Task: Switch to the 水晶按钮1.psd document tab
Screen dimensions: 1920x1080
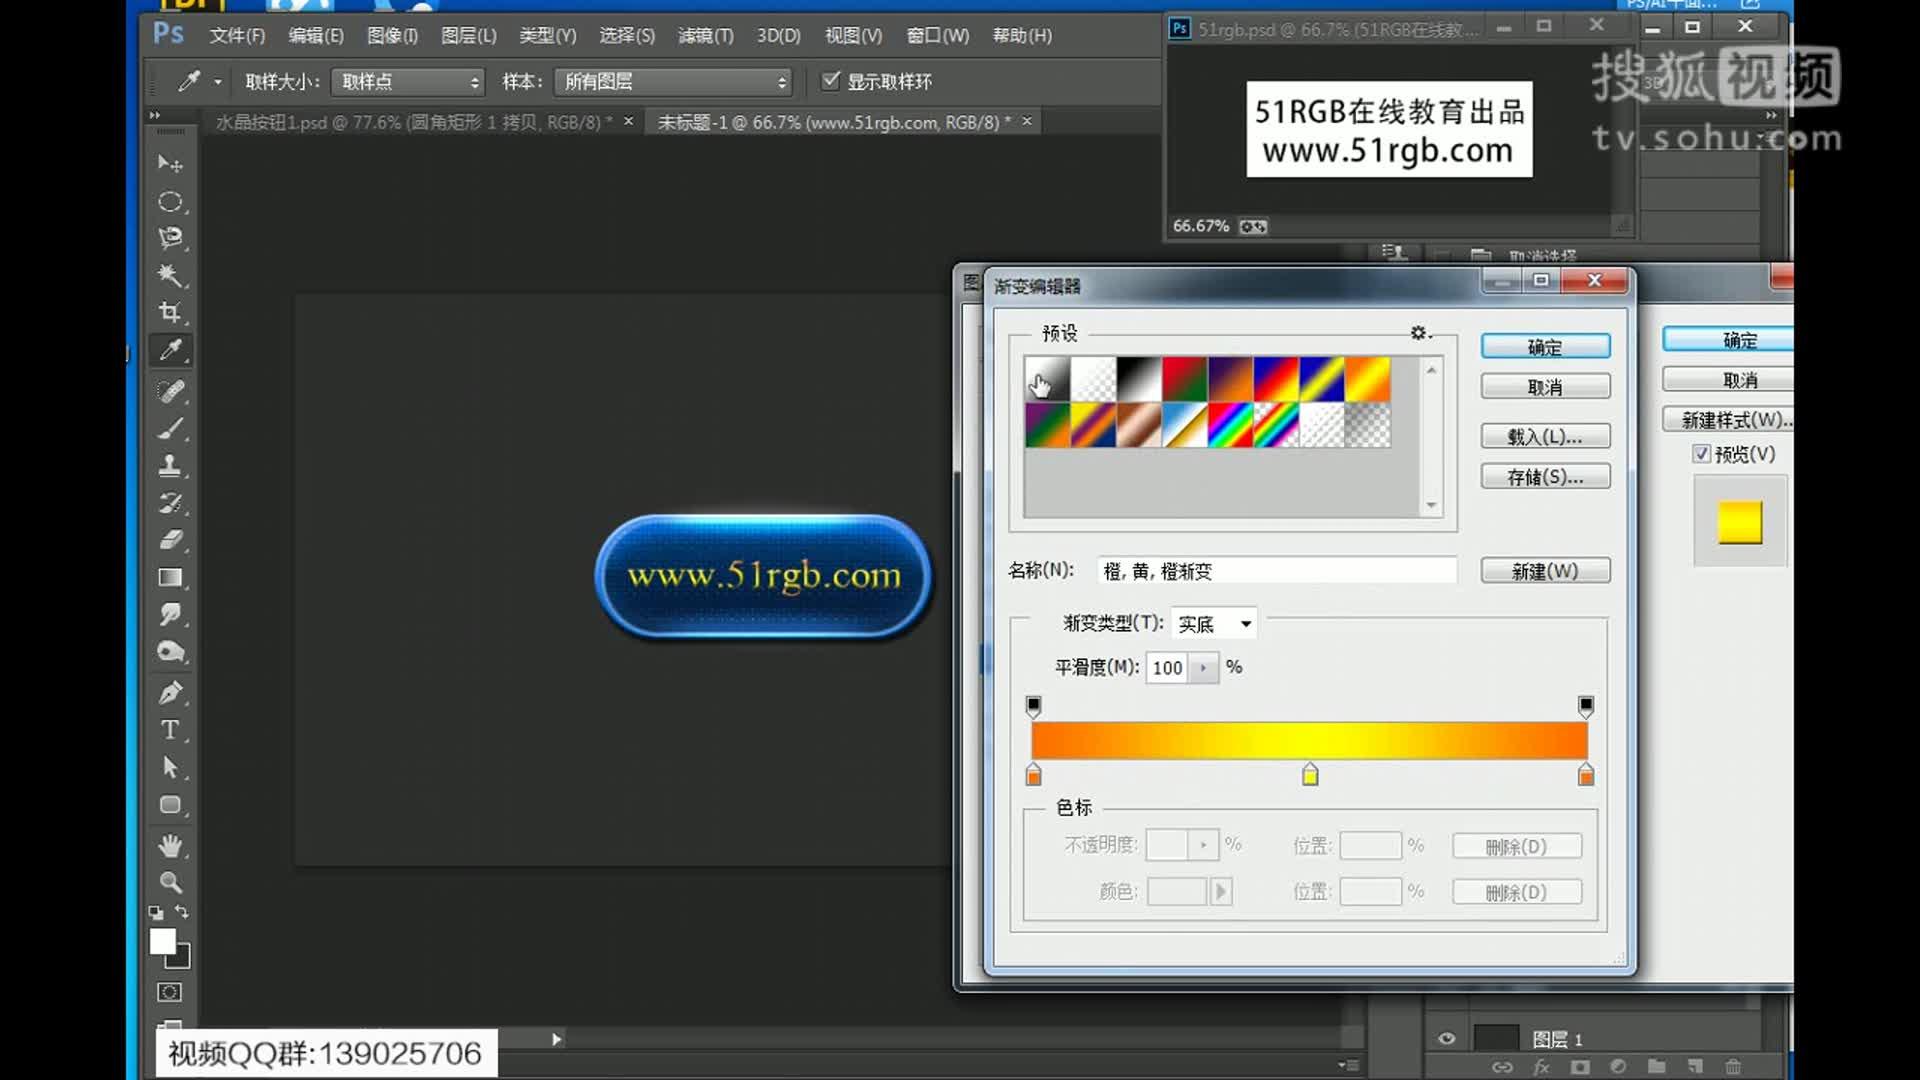Action: [x=410, y=120]
